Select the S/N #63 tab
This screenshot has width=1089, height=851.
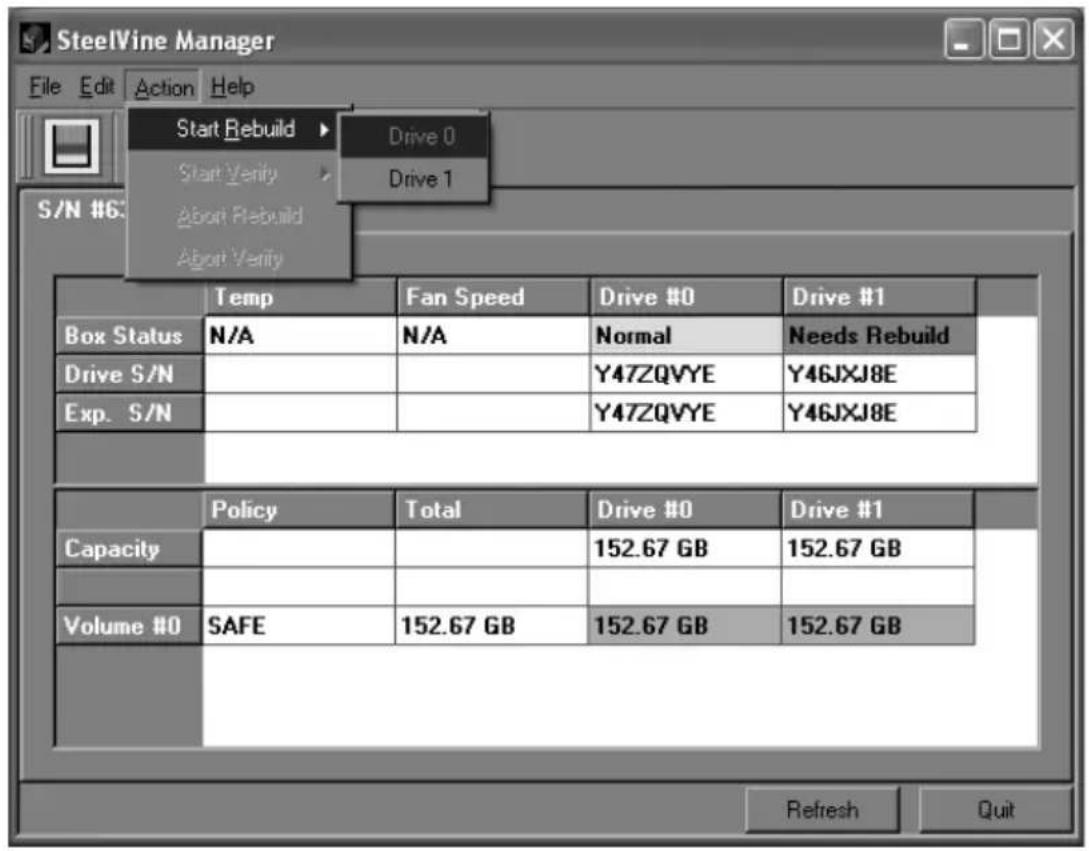point(80,209)
